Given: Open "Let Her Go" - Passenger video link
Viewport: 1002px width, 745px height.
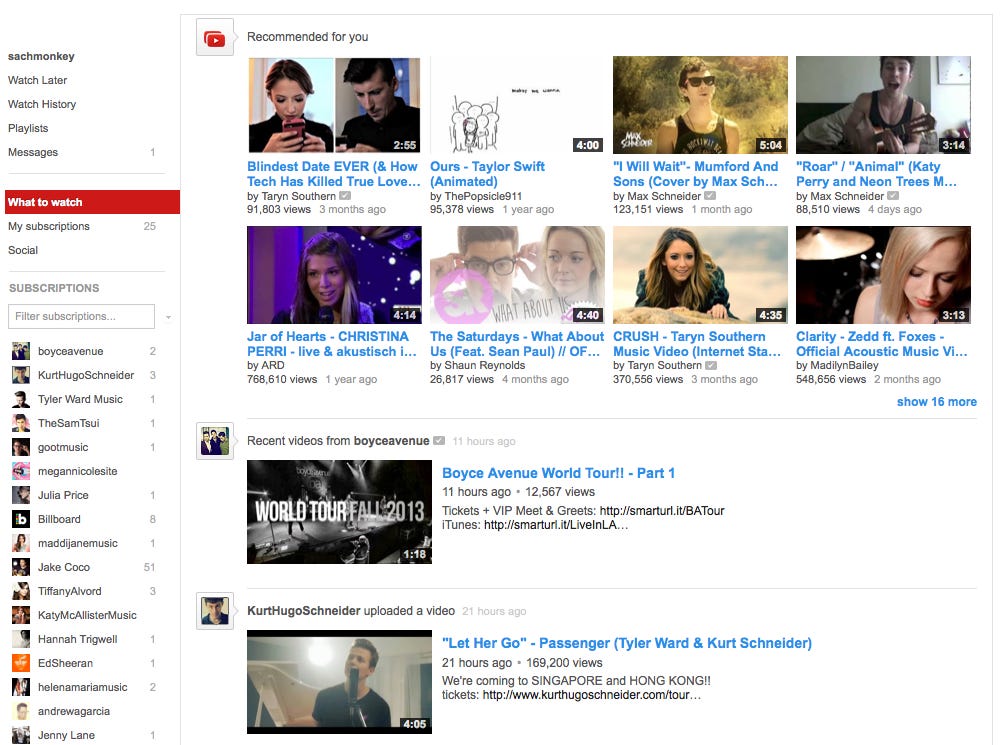Looking at the screenshot, I should click(x=627, y=643).
